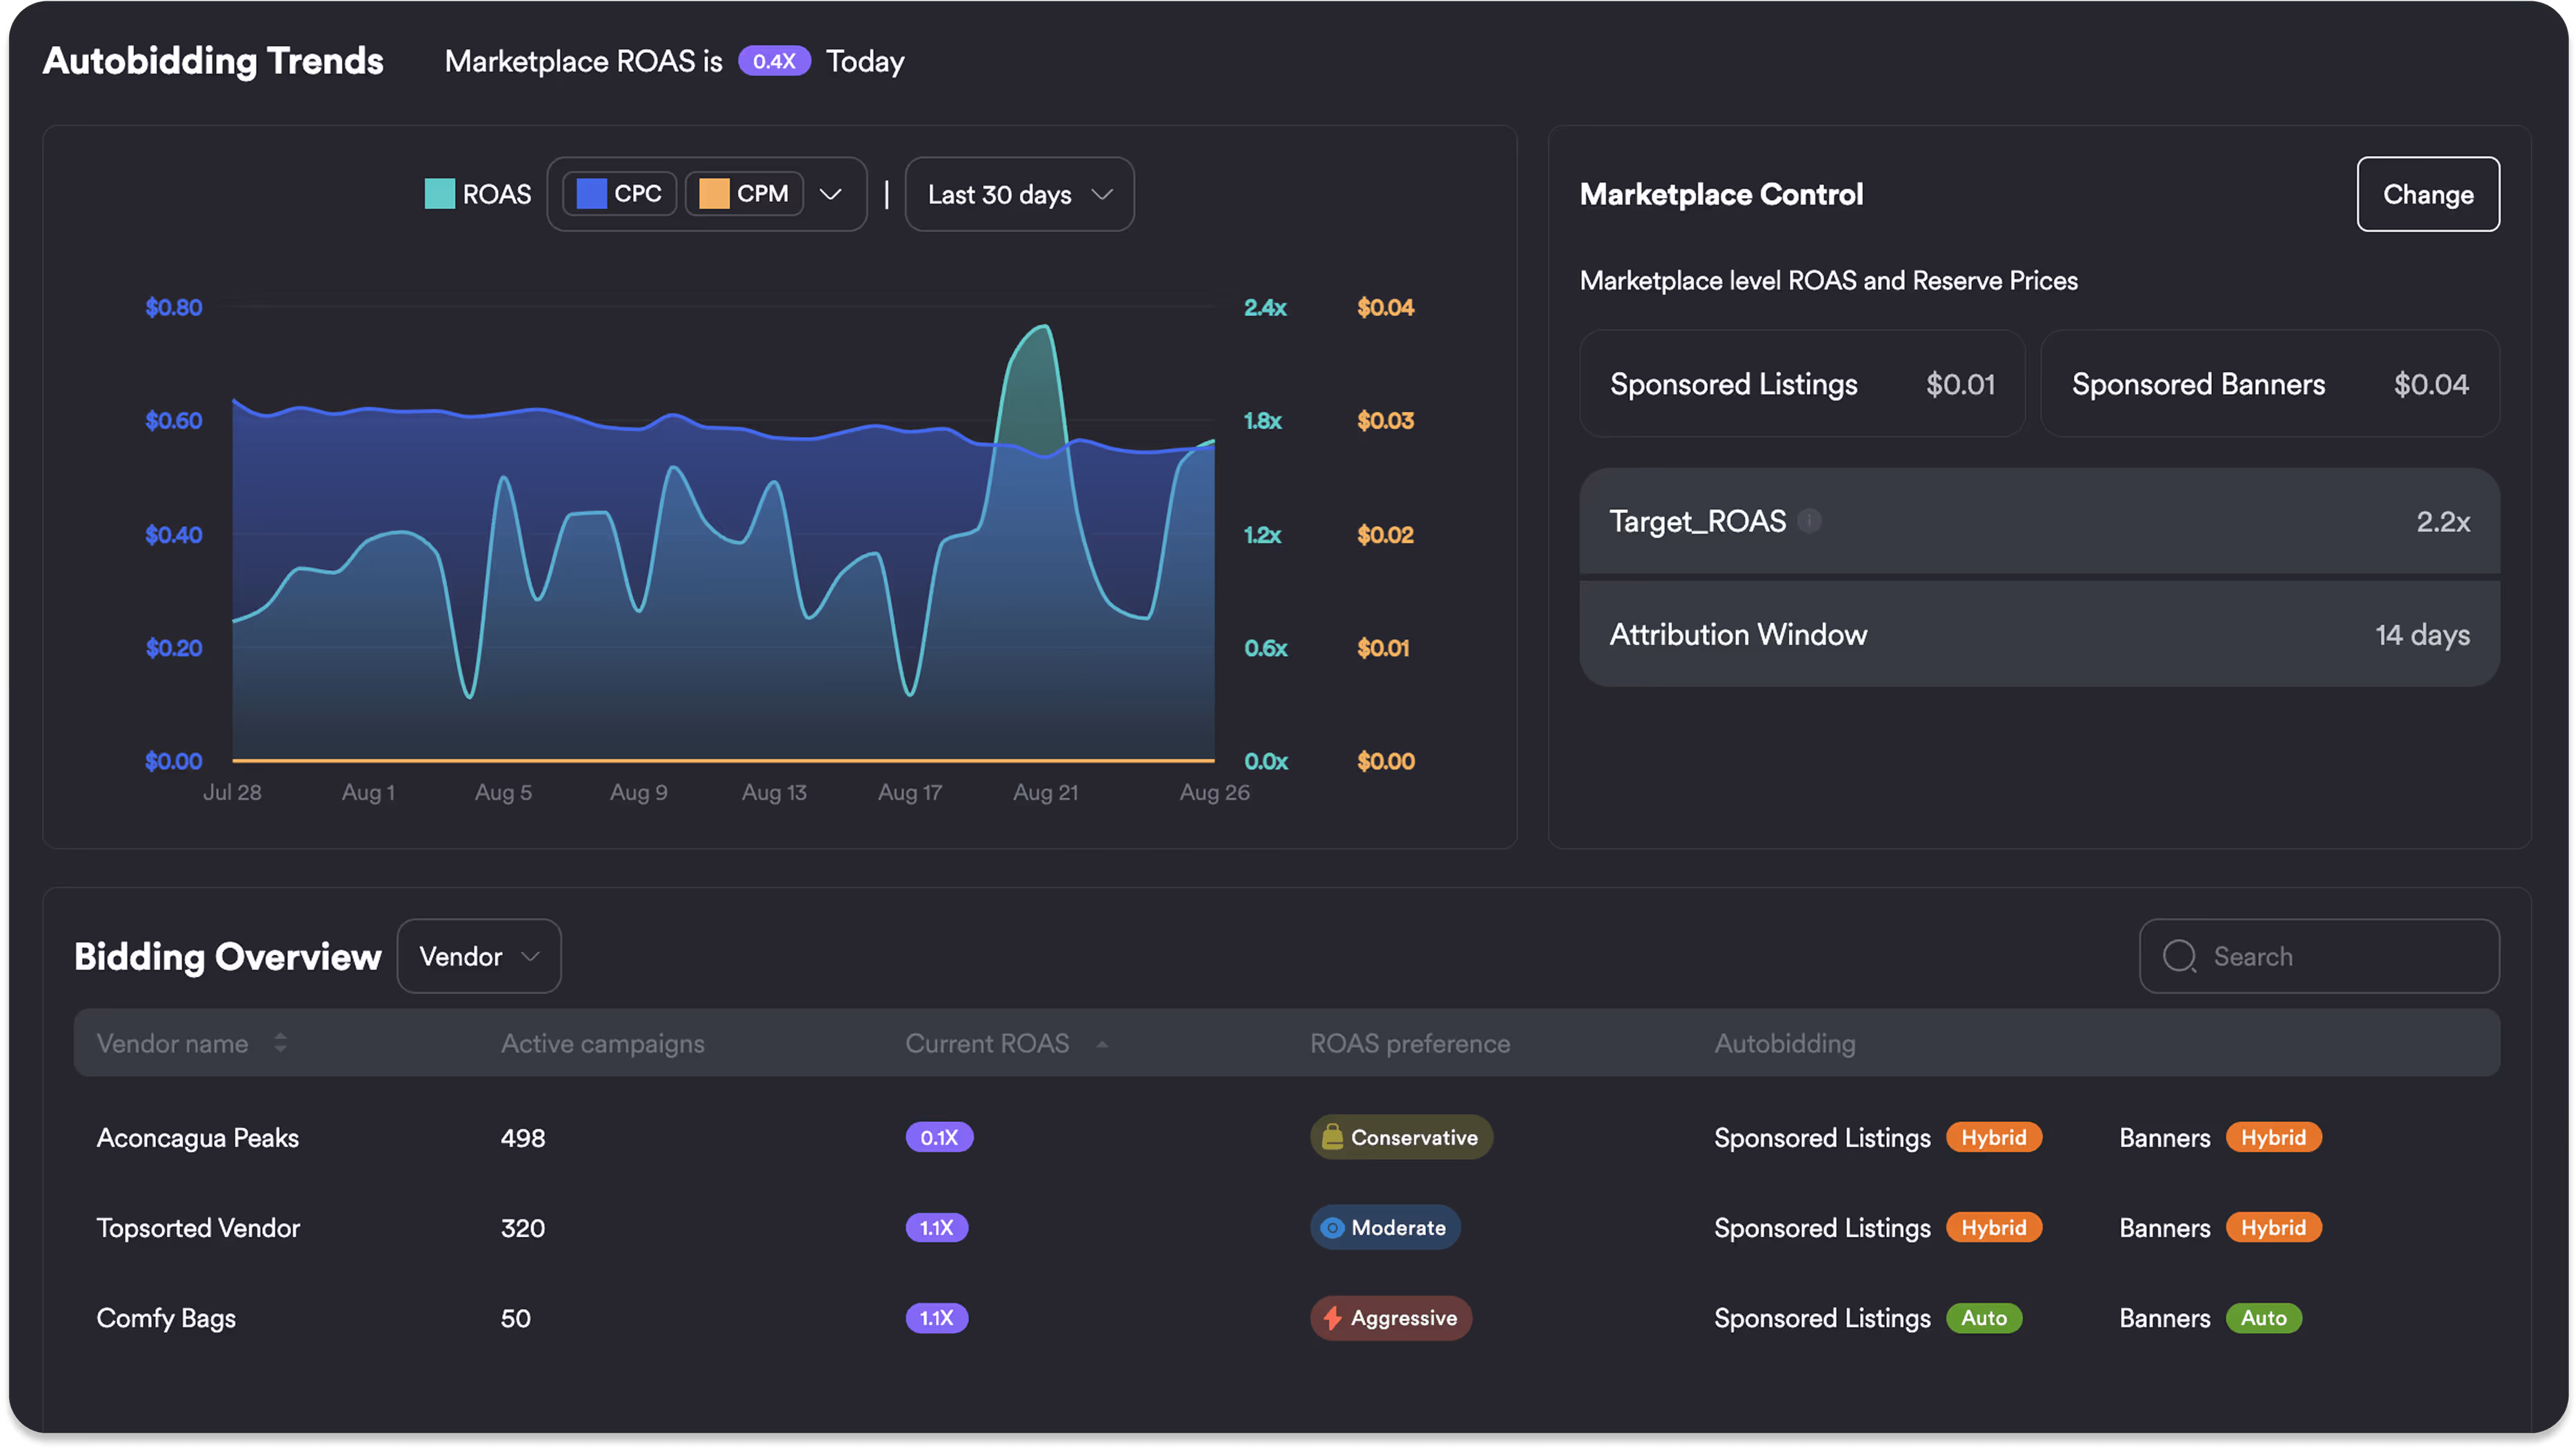Click the Conservative lock icon badge

pyautogui.click(x=1332, y=1137)
